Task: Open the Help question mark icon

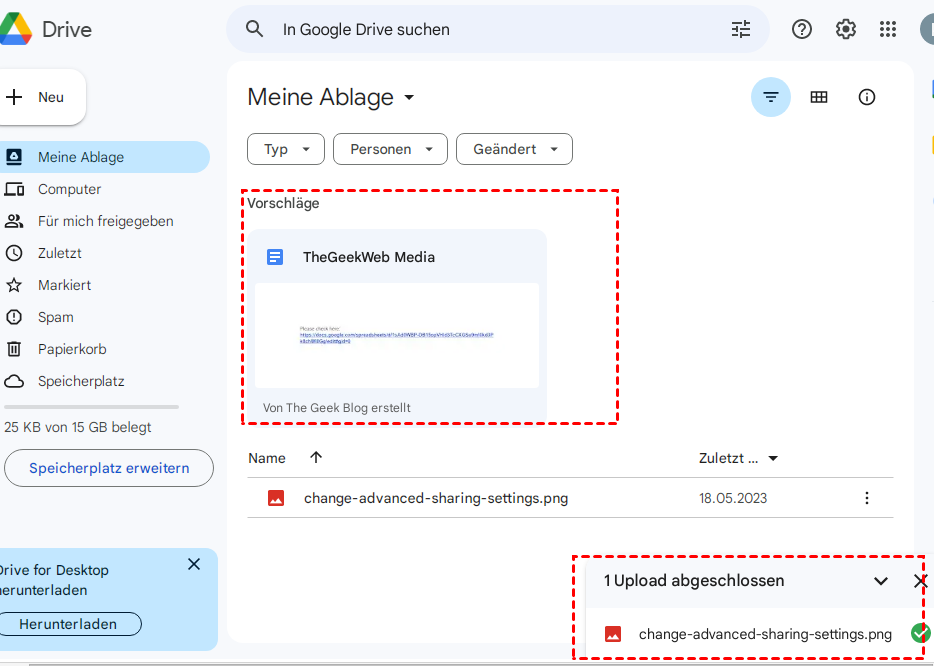Action: pyautogui.click(x=802, y=29)
